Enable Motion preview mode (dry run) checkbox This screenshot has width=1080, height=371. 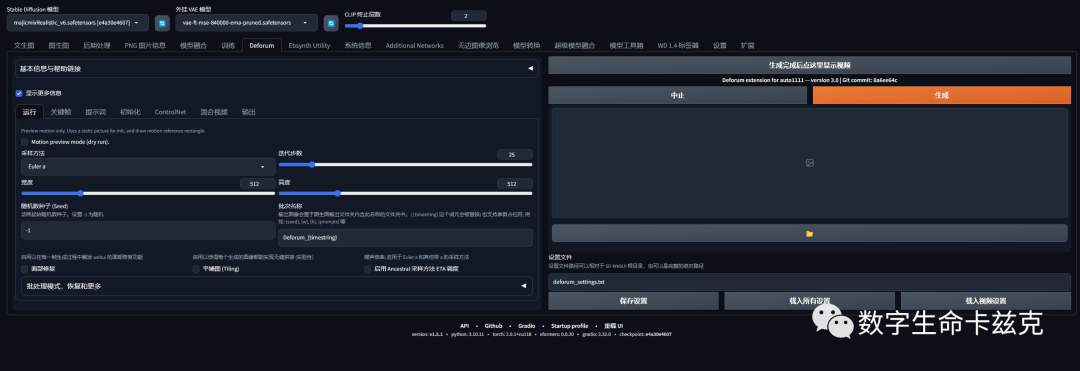pos(25,142)
